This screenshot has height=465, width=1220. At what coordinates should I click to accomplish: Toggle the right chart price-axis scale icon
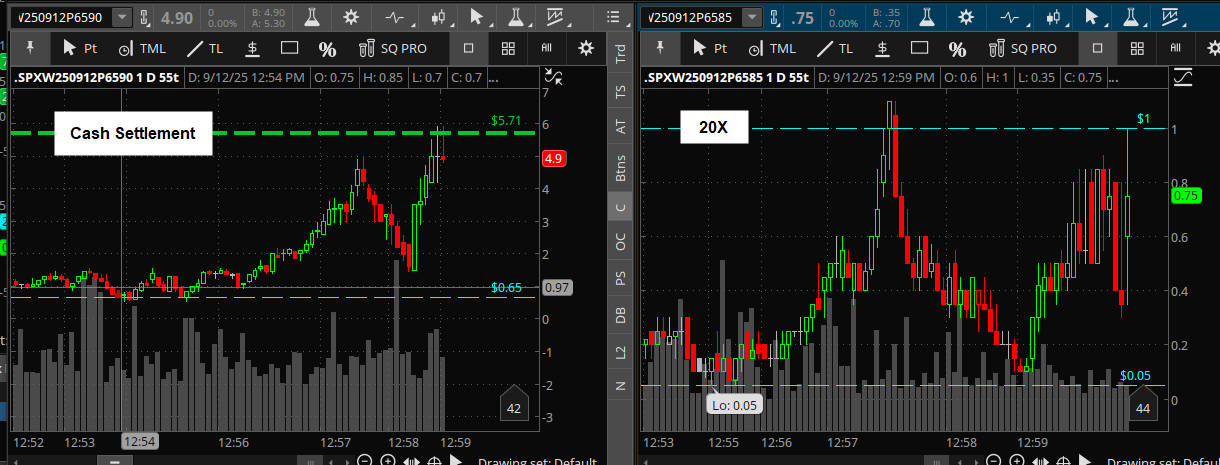click(1183, 77)
